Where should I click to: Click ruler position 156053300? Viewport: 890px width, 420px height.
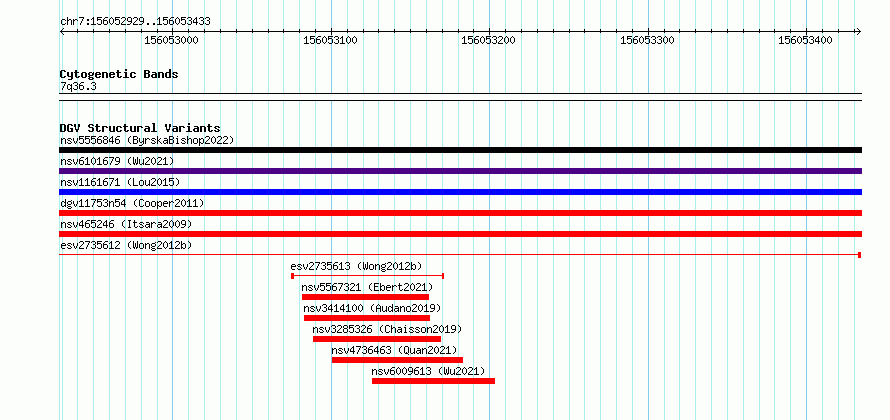click(647, 41)
